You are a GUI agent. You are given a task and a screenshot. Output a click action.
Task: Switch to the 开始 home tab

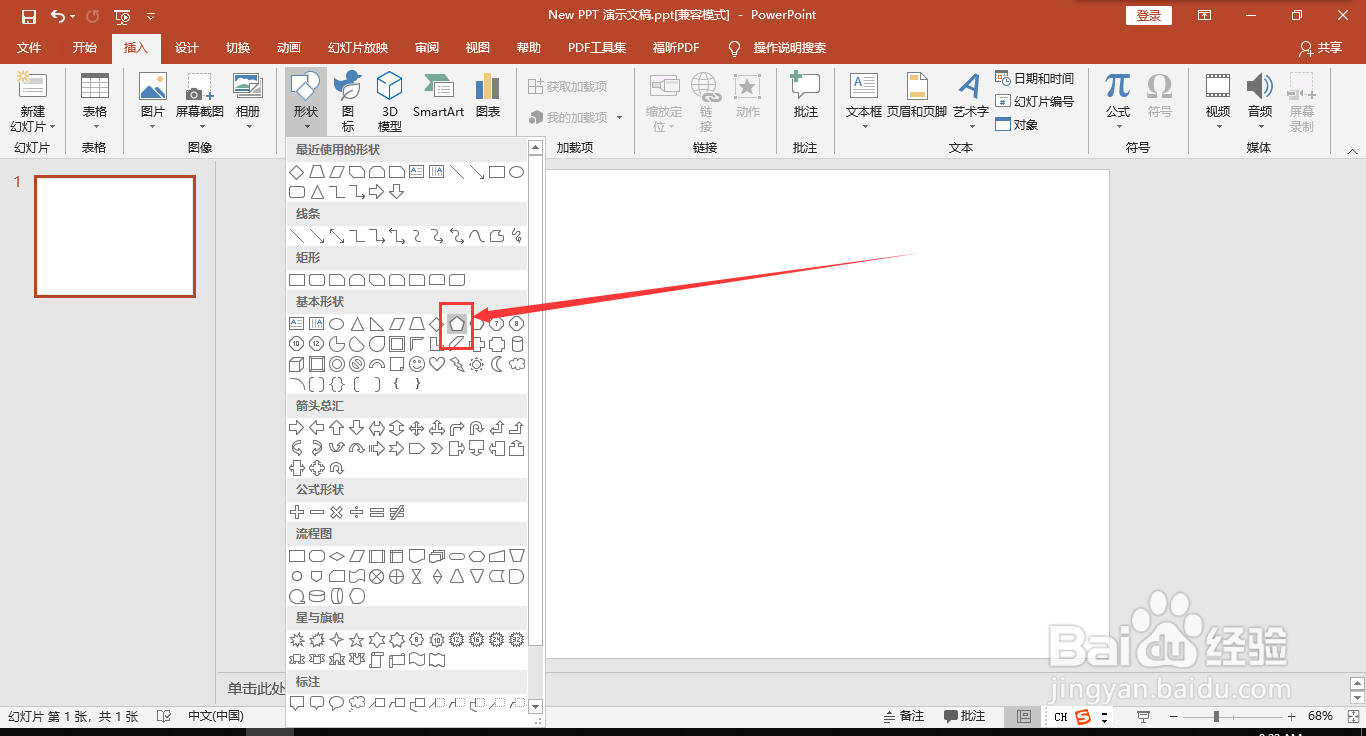pos(85,48)
